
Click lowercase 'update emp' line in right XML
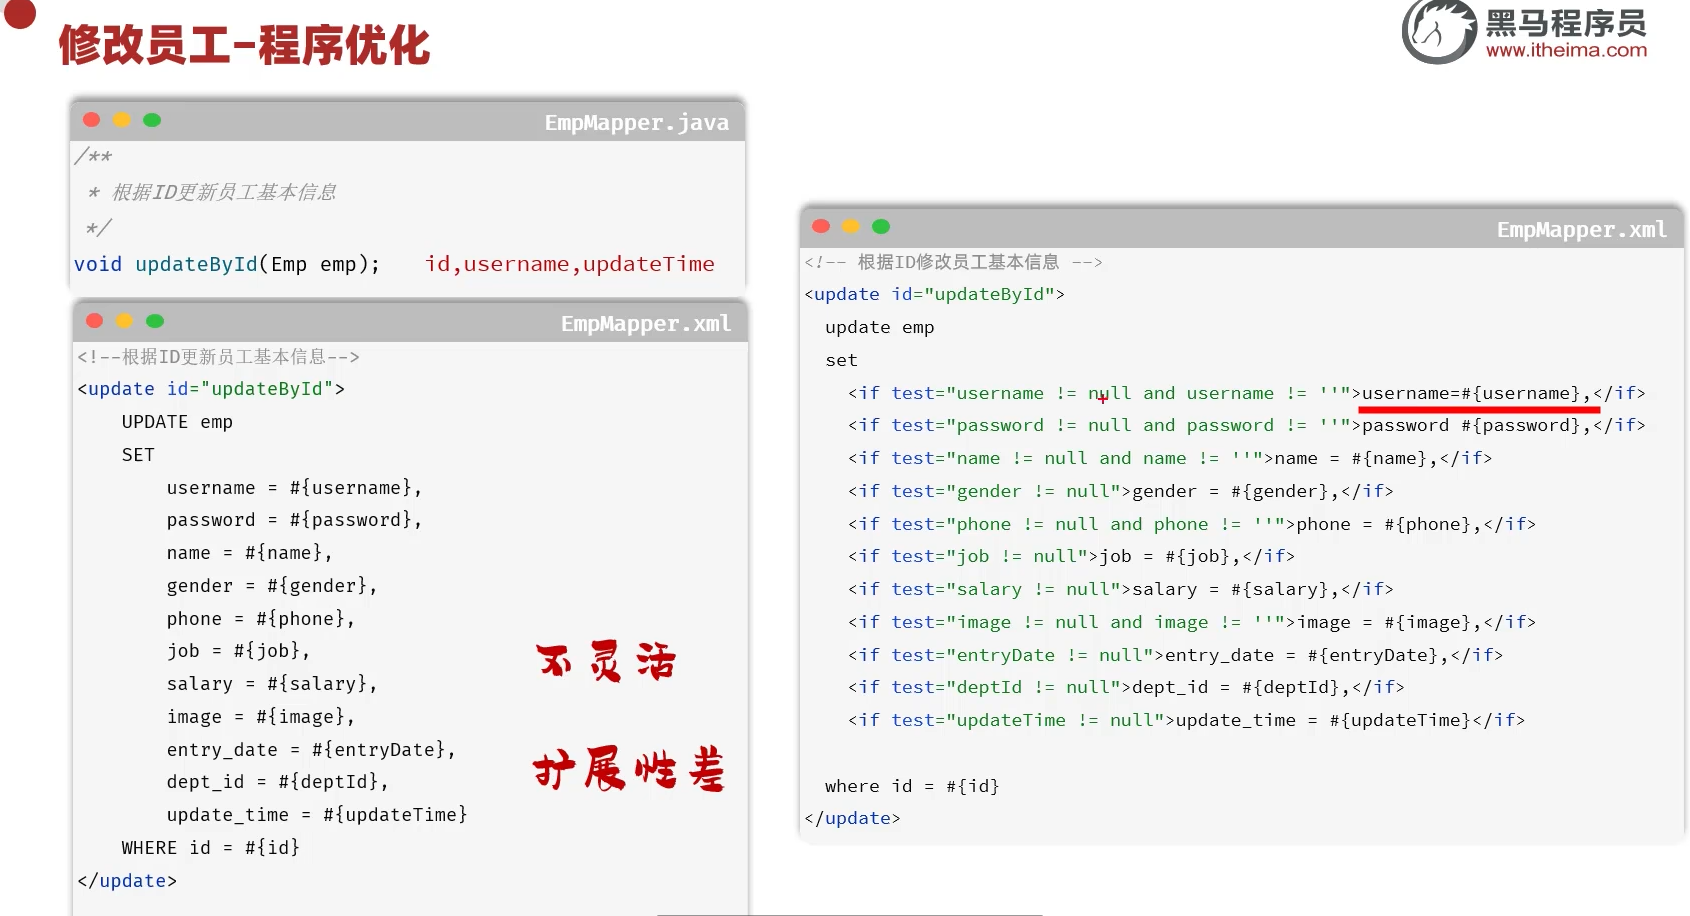coord(880,327)
